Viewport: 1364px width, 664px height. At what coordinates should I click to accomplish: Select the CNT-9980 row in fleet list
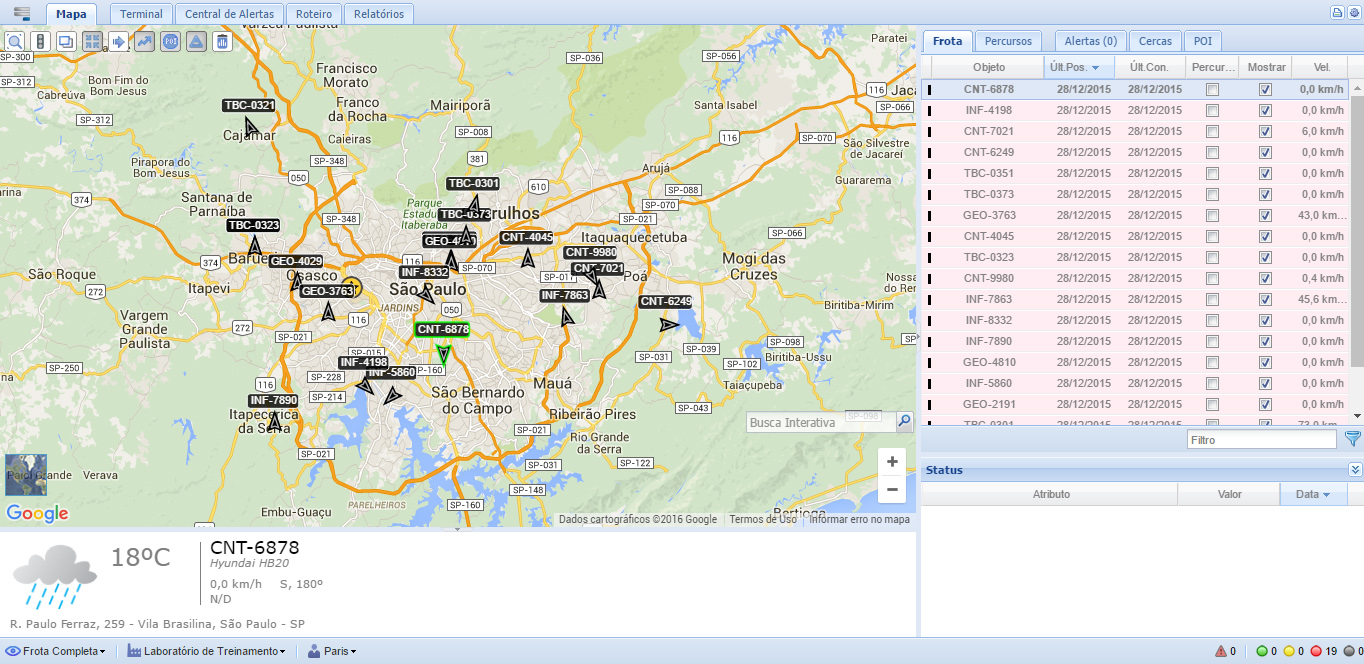tap(1136, 278)
